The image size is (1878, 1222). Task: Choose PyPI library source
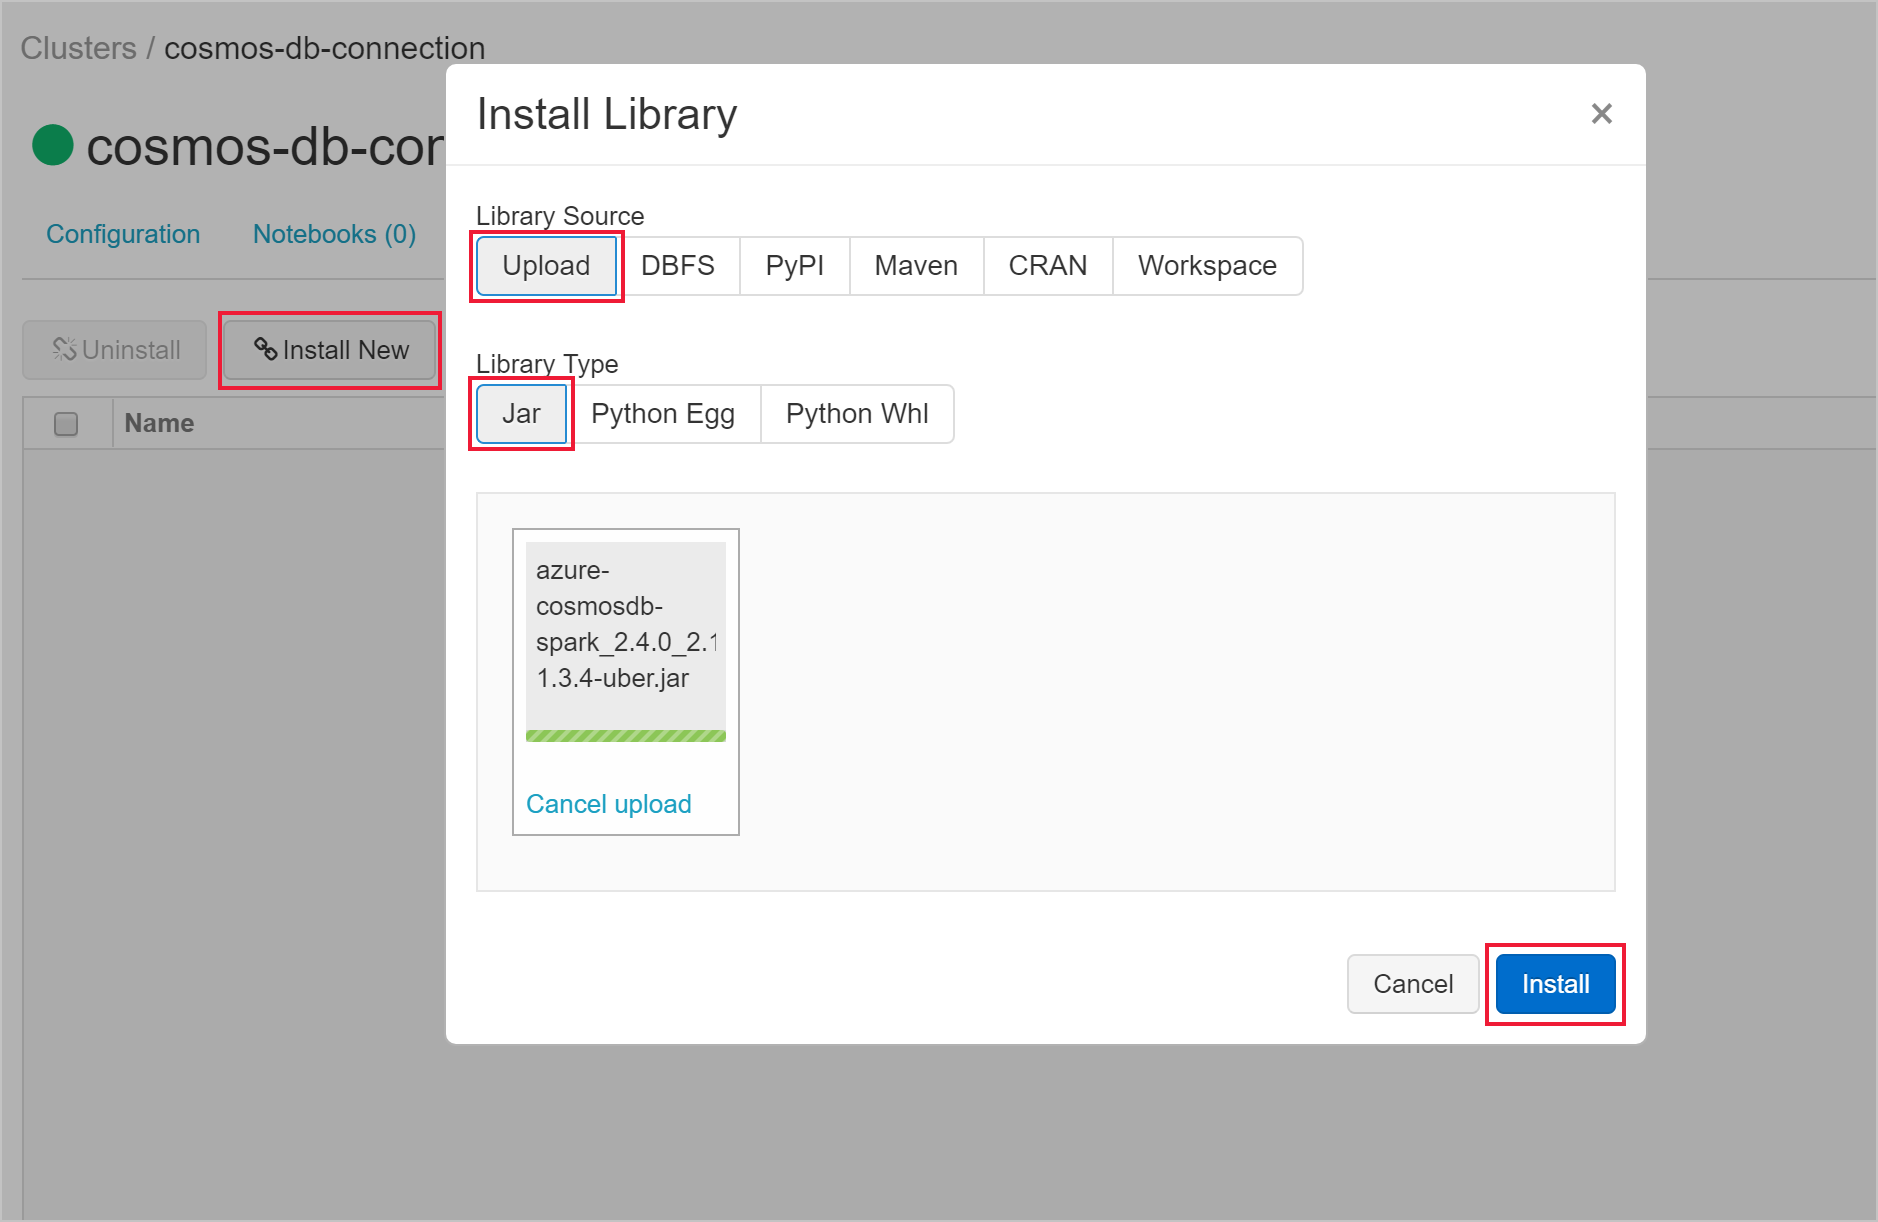click(x=794, y=266)
